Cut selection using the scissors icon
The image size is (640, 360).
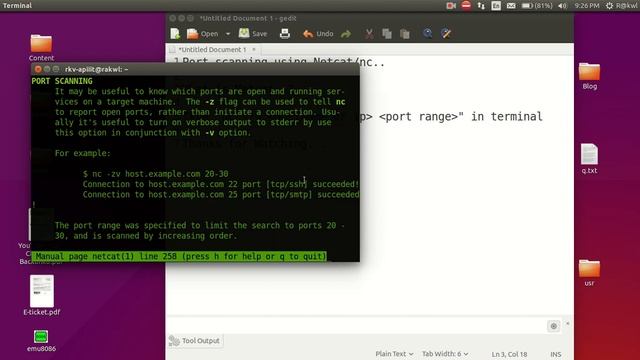coord(369,34)
